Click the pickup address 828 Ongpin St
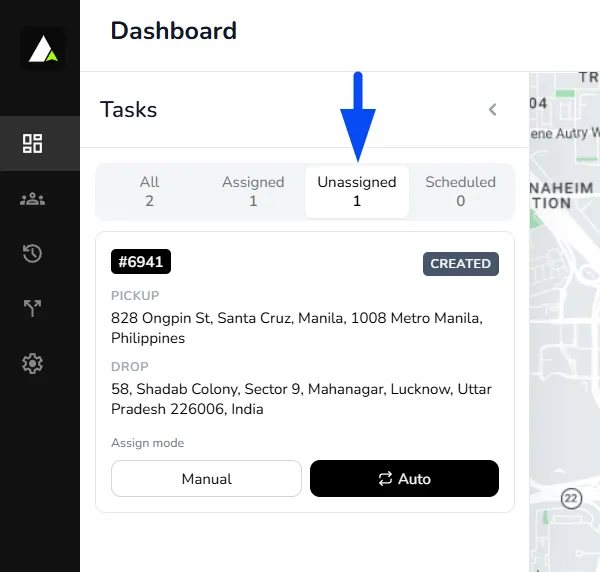The height and width of the screenshot is (572, 600). click(297, 328)
